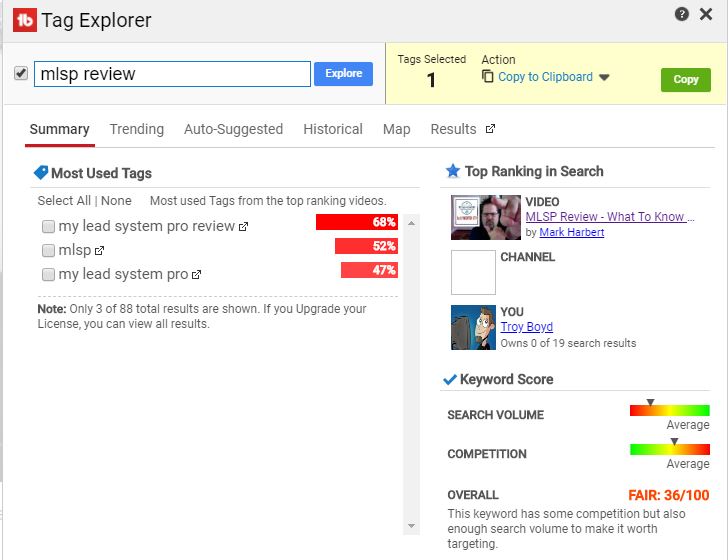Open Mark Harbert channel link
This screenshot has height=560, width=728.
click(x=572, y=232)
